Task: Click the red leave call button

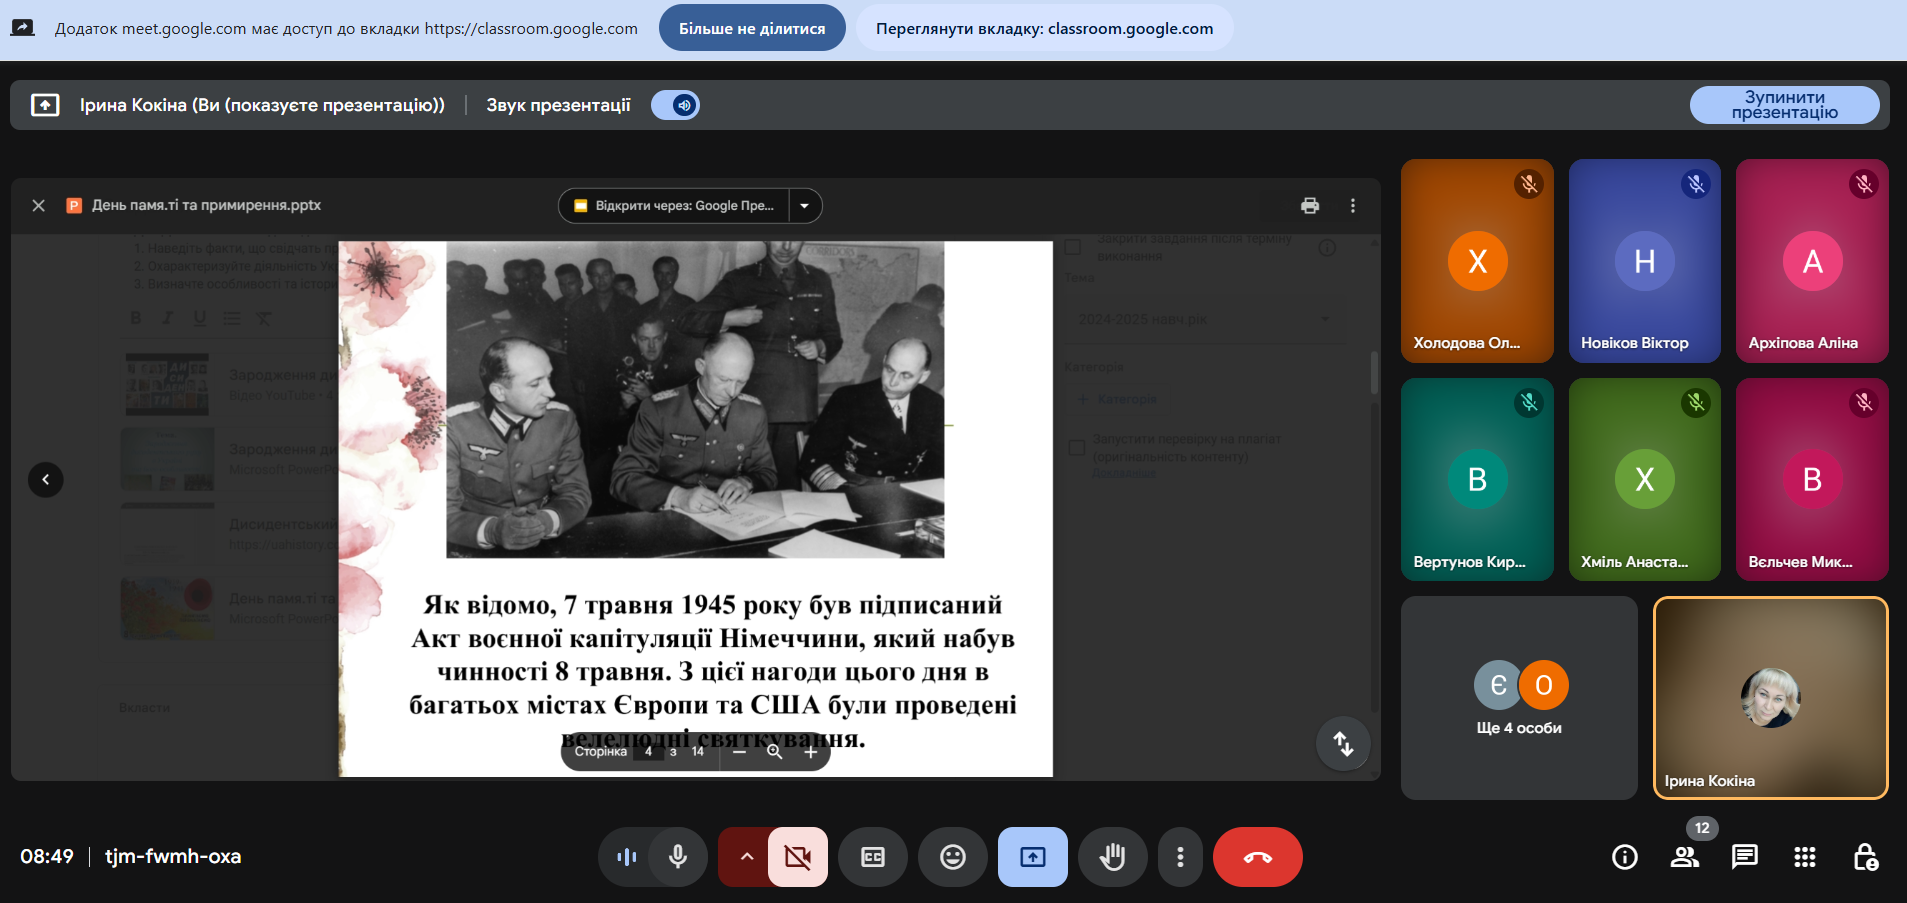Action: [1257, 857]
